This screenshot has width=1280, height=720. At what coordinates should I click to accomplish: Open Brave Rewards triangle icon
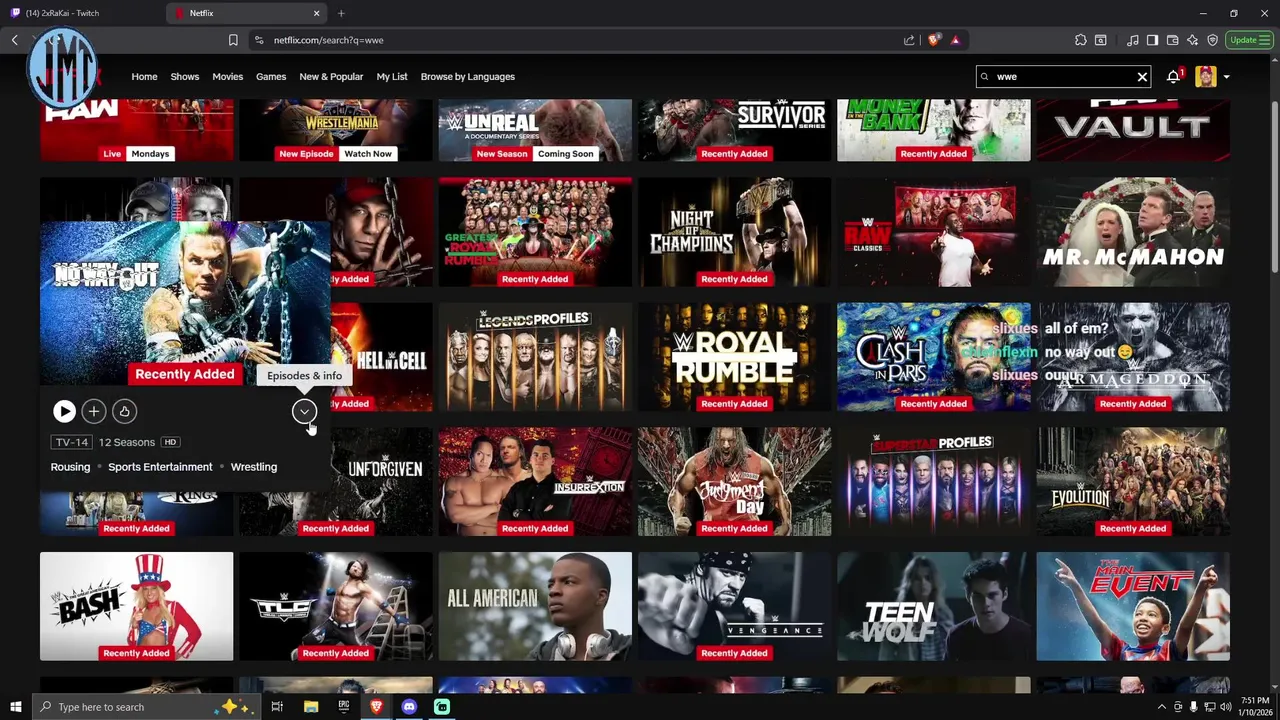coord(955,40)
